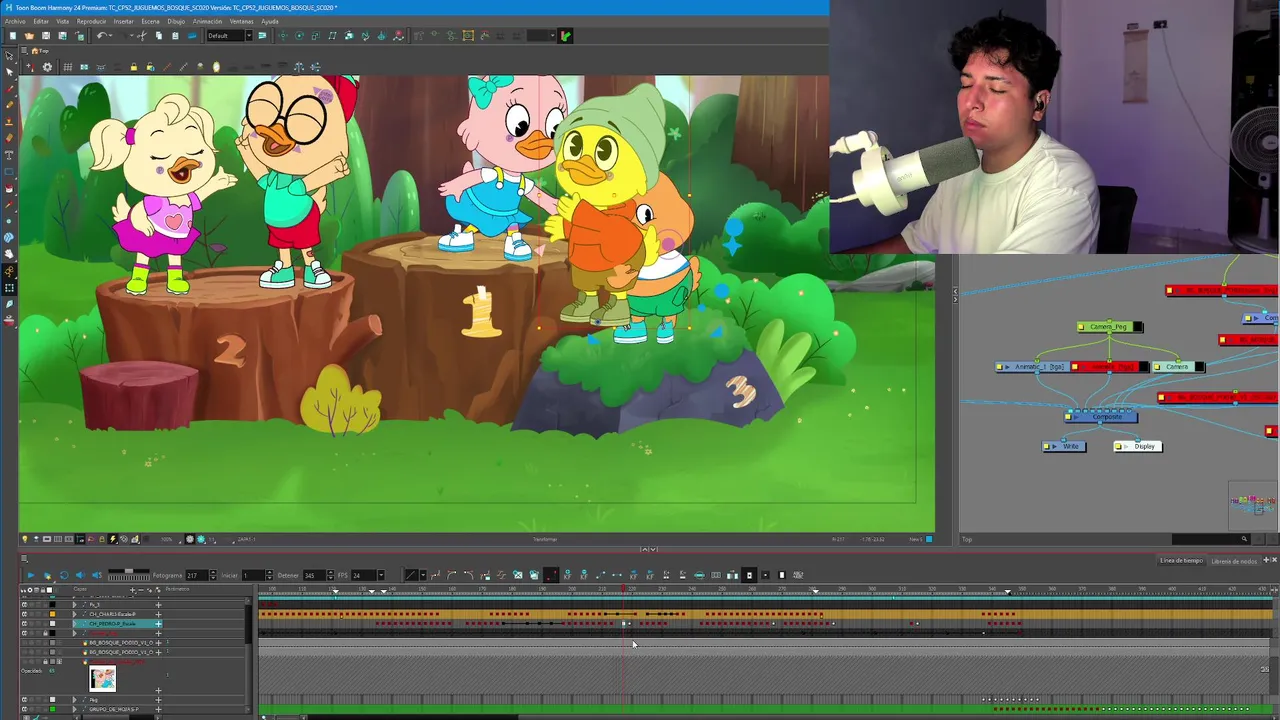The height and width of the screenshot is (720, 1280).
Task: Click the light bulb icon in camera toolbar
Action: click(x=216, y=67)
